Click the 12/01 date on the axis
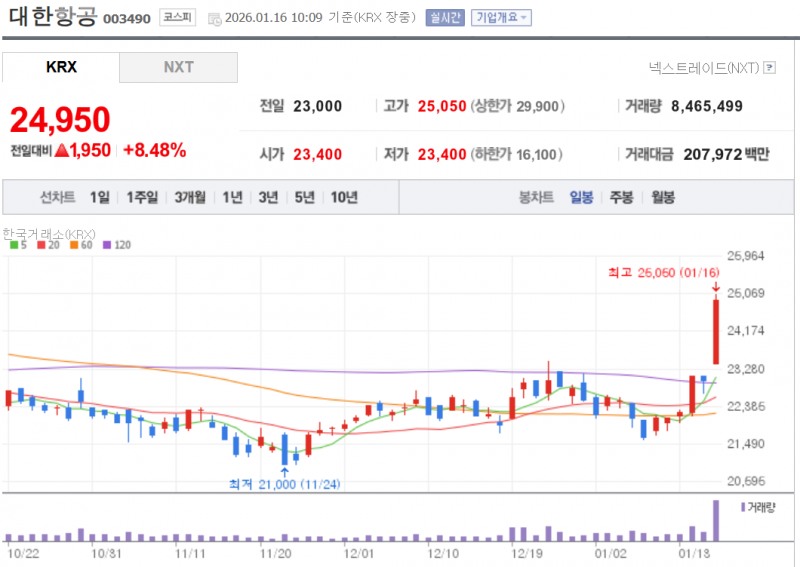The image size is (800, 567). (x=359, y=553)
